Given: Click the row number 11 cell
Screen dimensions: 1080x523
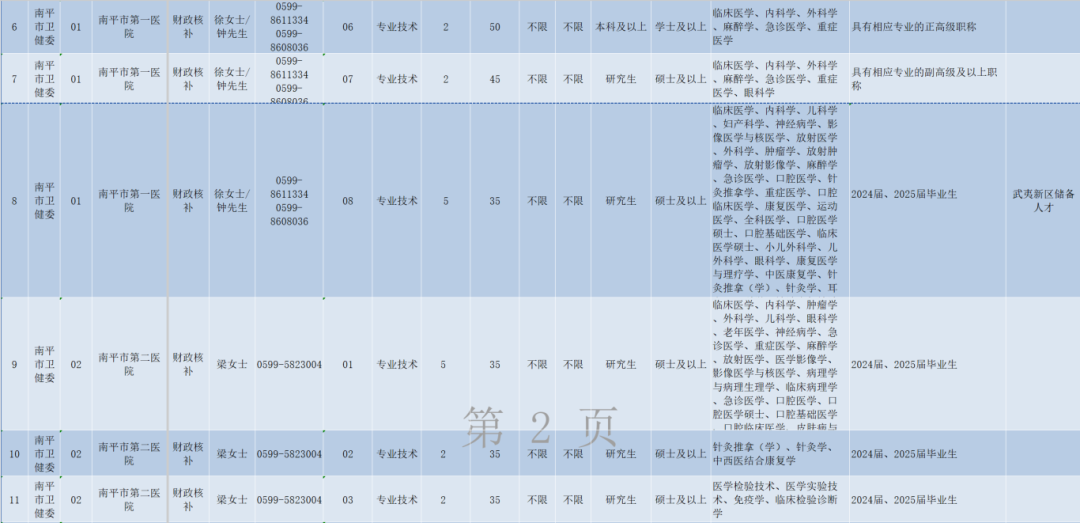Looking at the screenshot, I should pyautogui.click(x=14, y=499).
